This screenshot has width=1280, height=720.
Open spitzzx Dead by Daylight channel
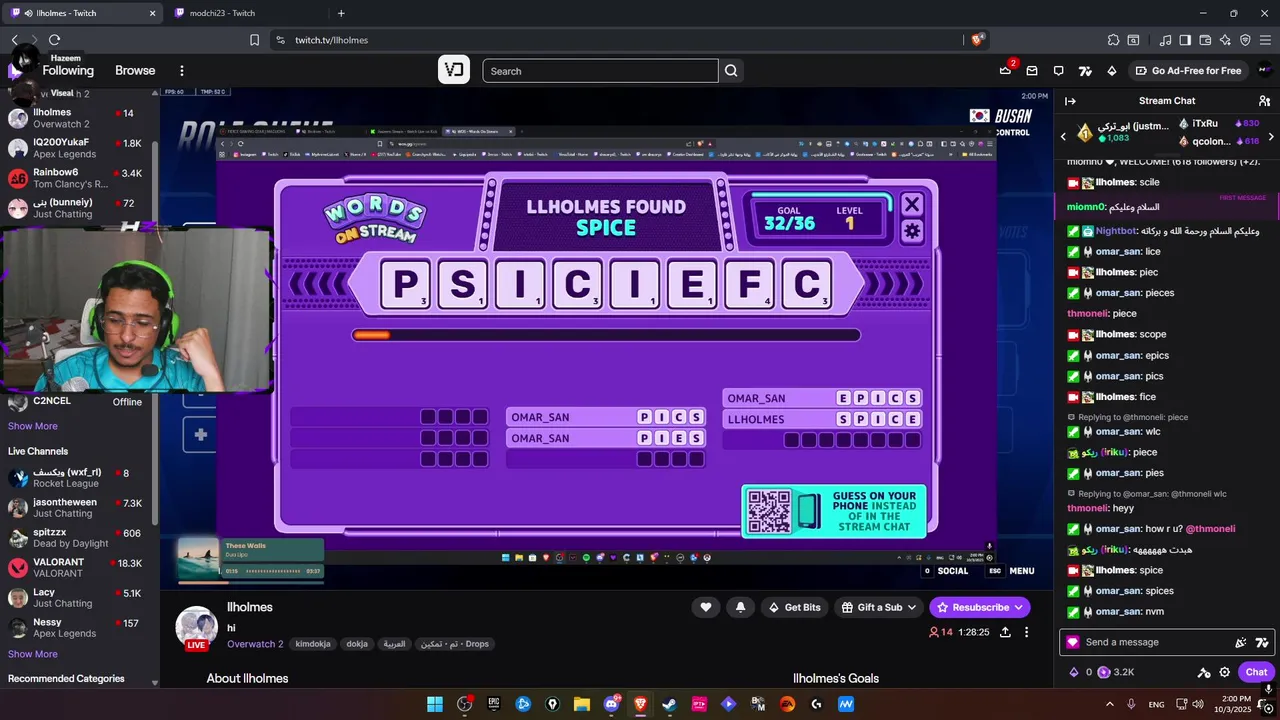coord(76,538)
